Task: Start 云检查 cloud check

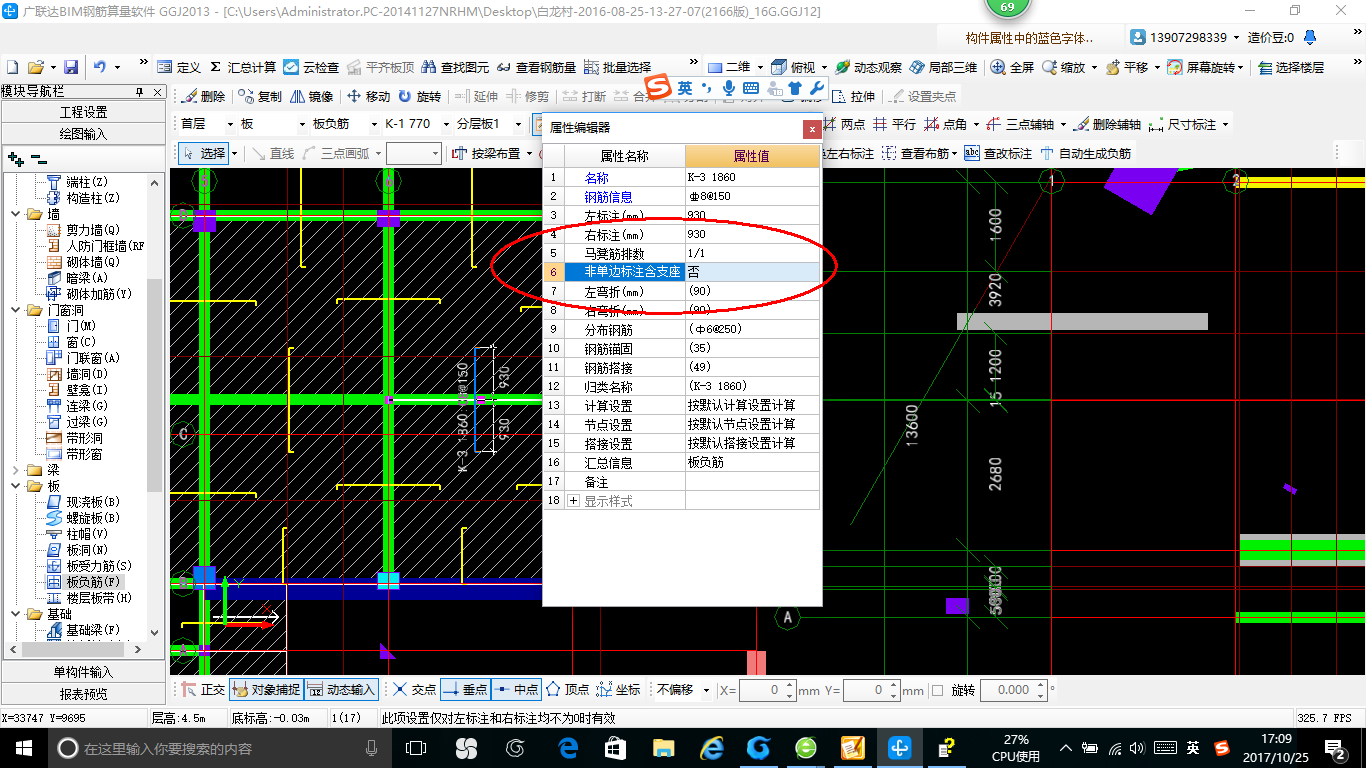Action: point(311,67)
